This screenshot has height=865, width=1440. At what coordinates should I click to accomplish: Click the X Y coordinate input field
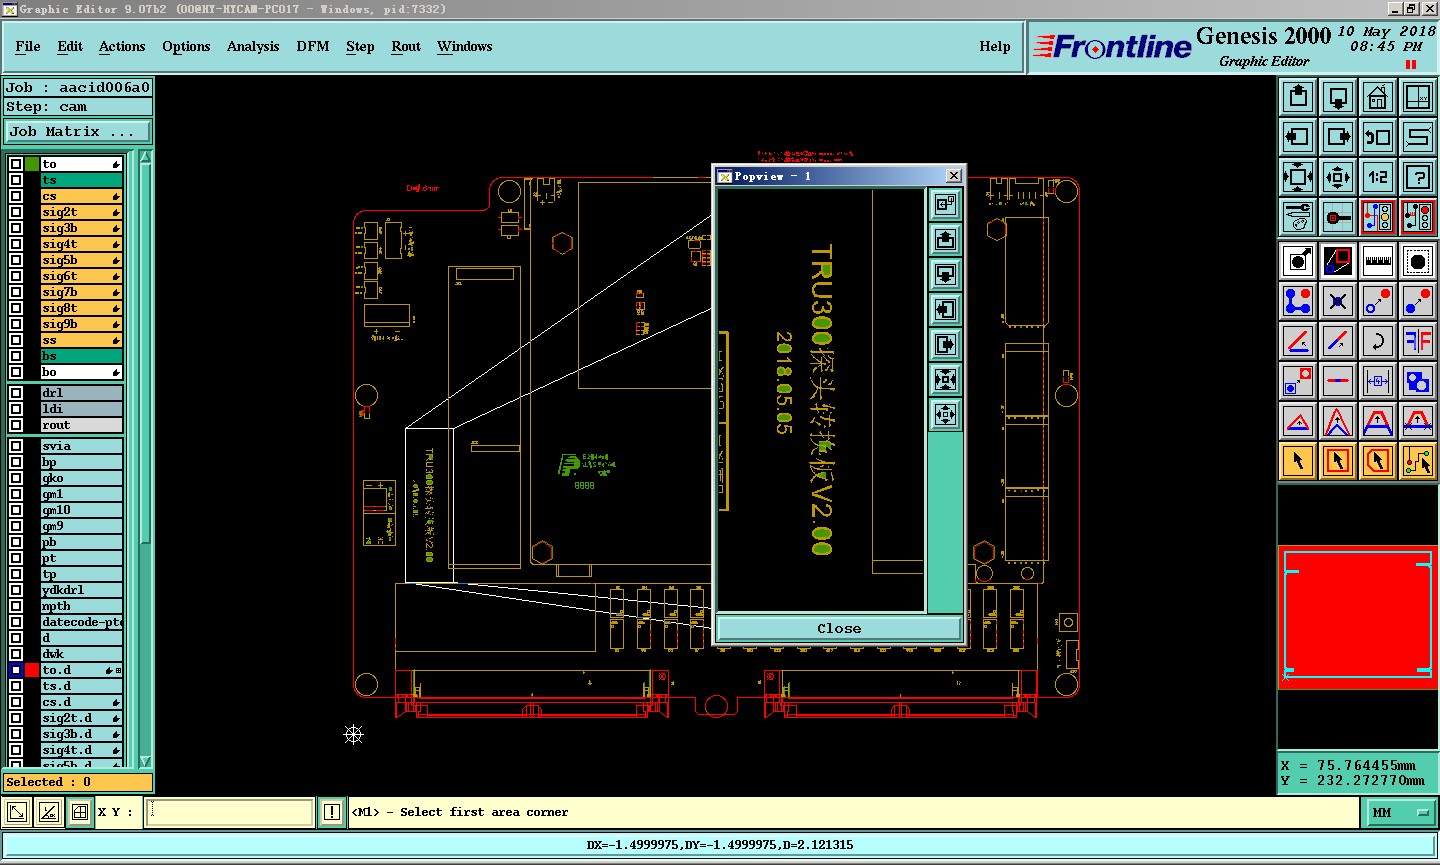230,812
